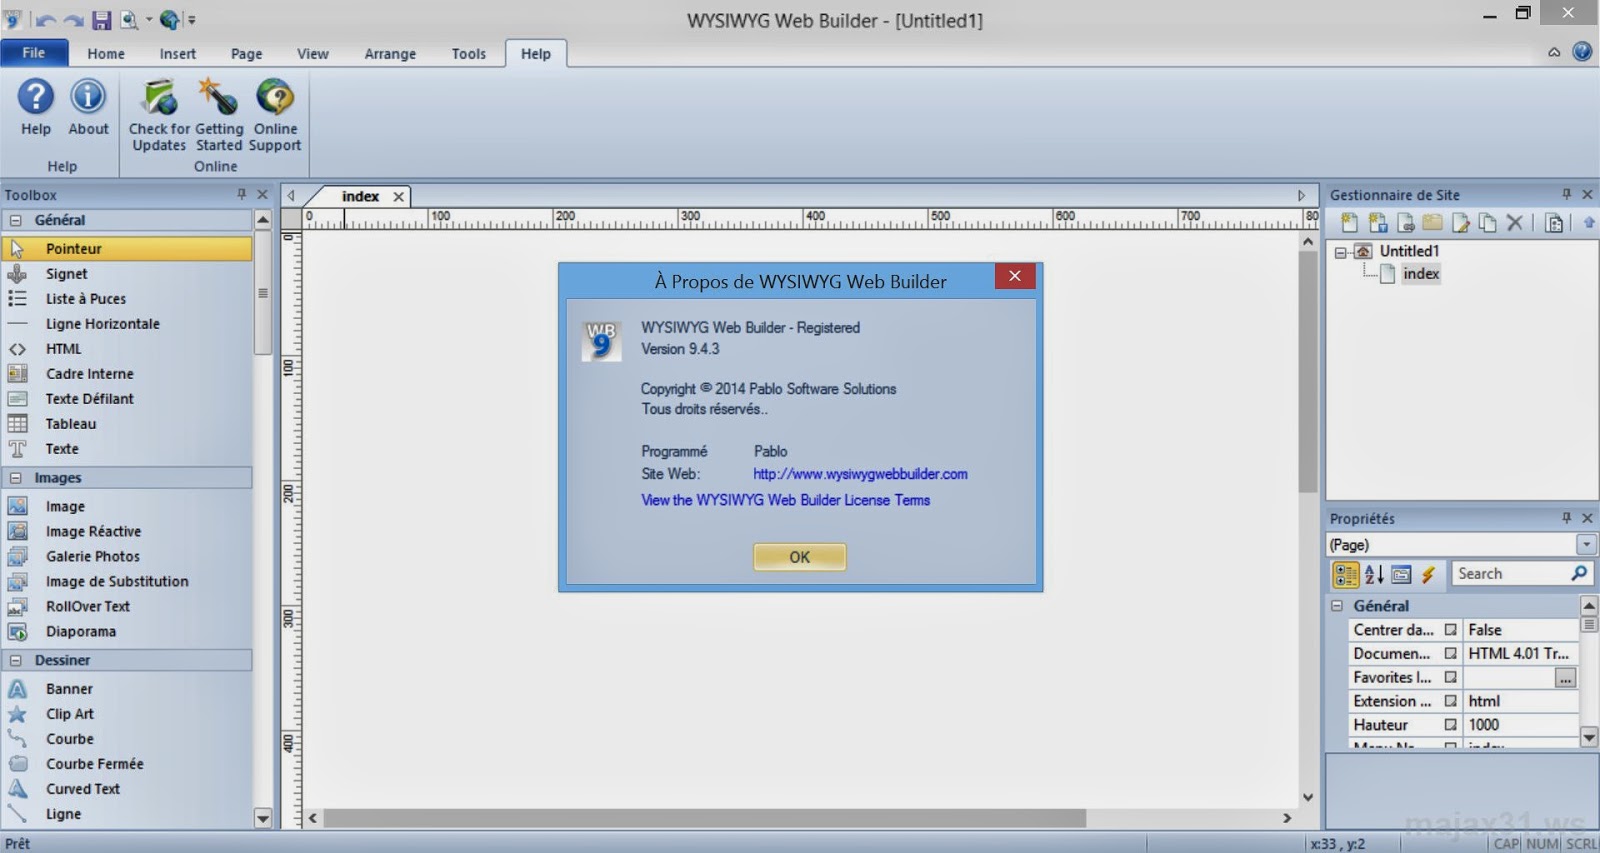Click the ellipsis button for Favorites
The image size is (1600, 853).
[x=1565, y=678]
